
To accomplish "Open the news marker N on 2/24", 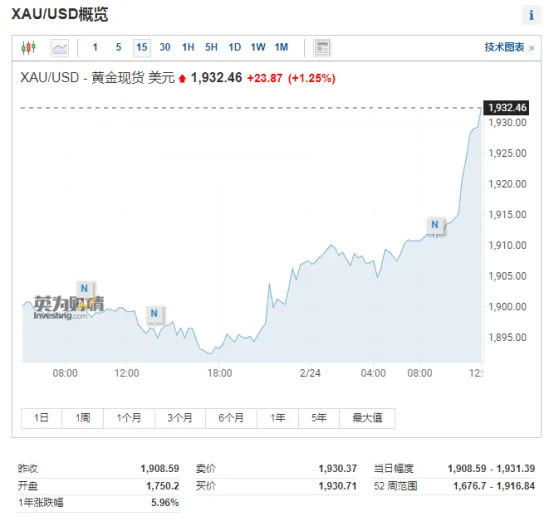I will coord(435,225).
